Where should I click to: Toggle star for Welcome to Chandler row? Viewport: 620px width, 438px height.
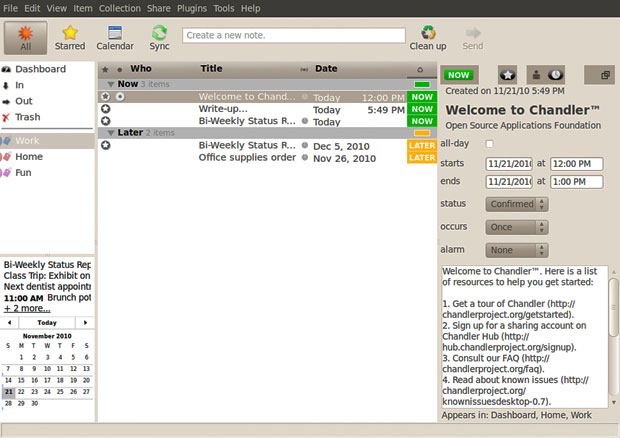pyautogui.click(x=106, y=96)
